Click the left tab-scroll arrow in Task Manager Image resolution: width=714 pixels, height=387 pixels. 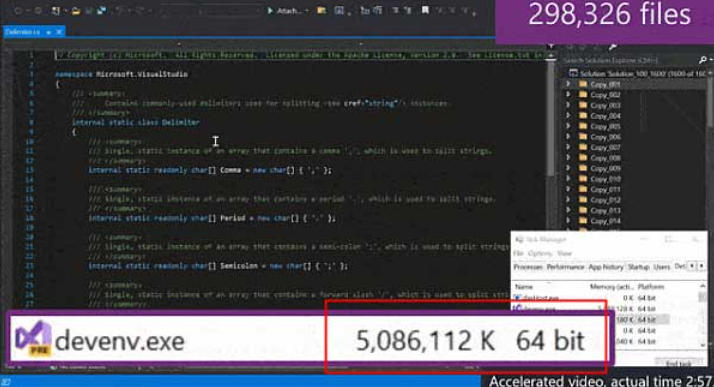click(693, 266)
